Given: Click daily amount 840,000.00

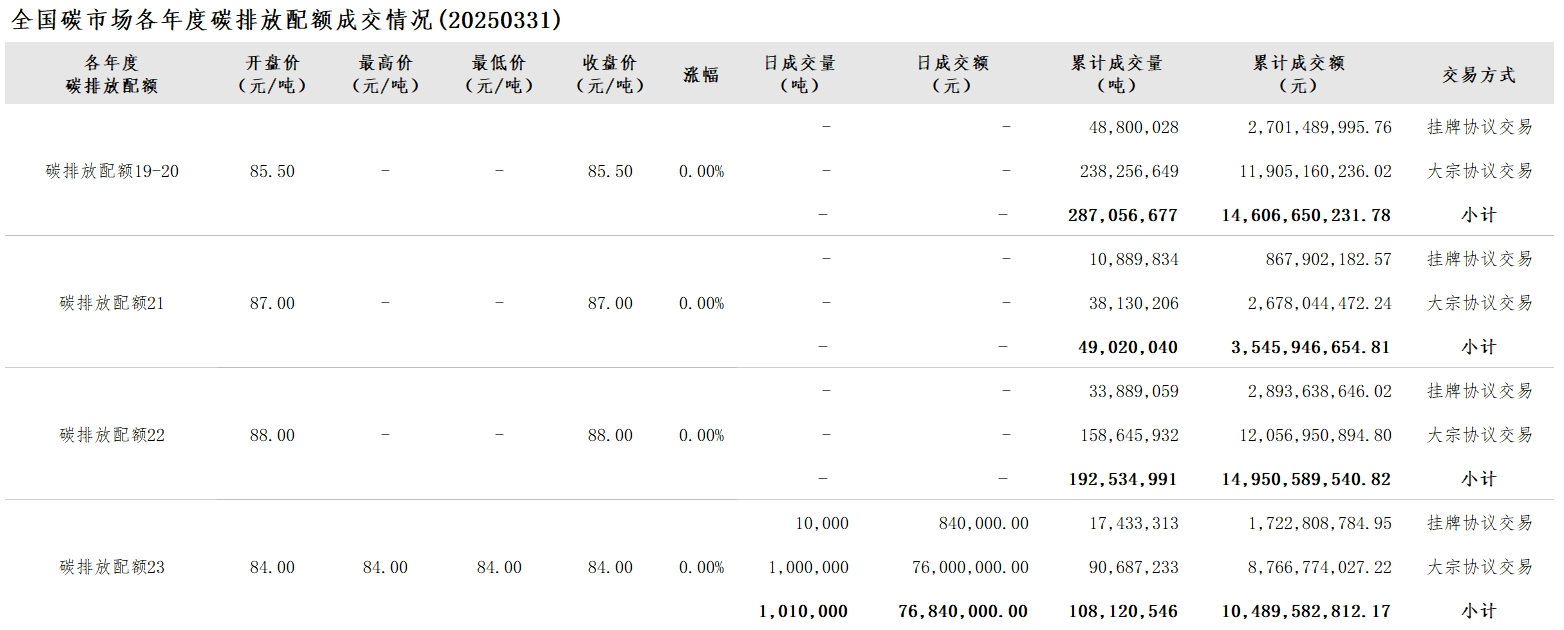Looking at the screenshot, I should click(x=984, y=523).
